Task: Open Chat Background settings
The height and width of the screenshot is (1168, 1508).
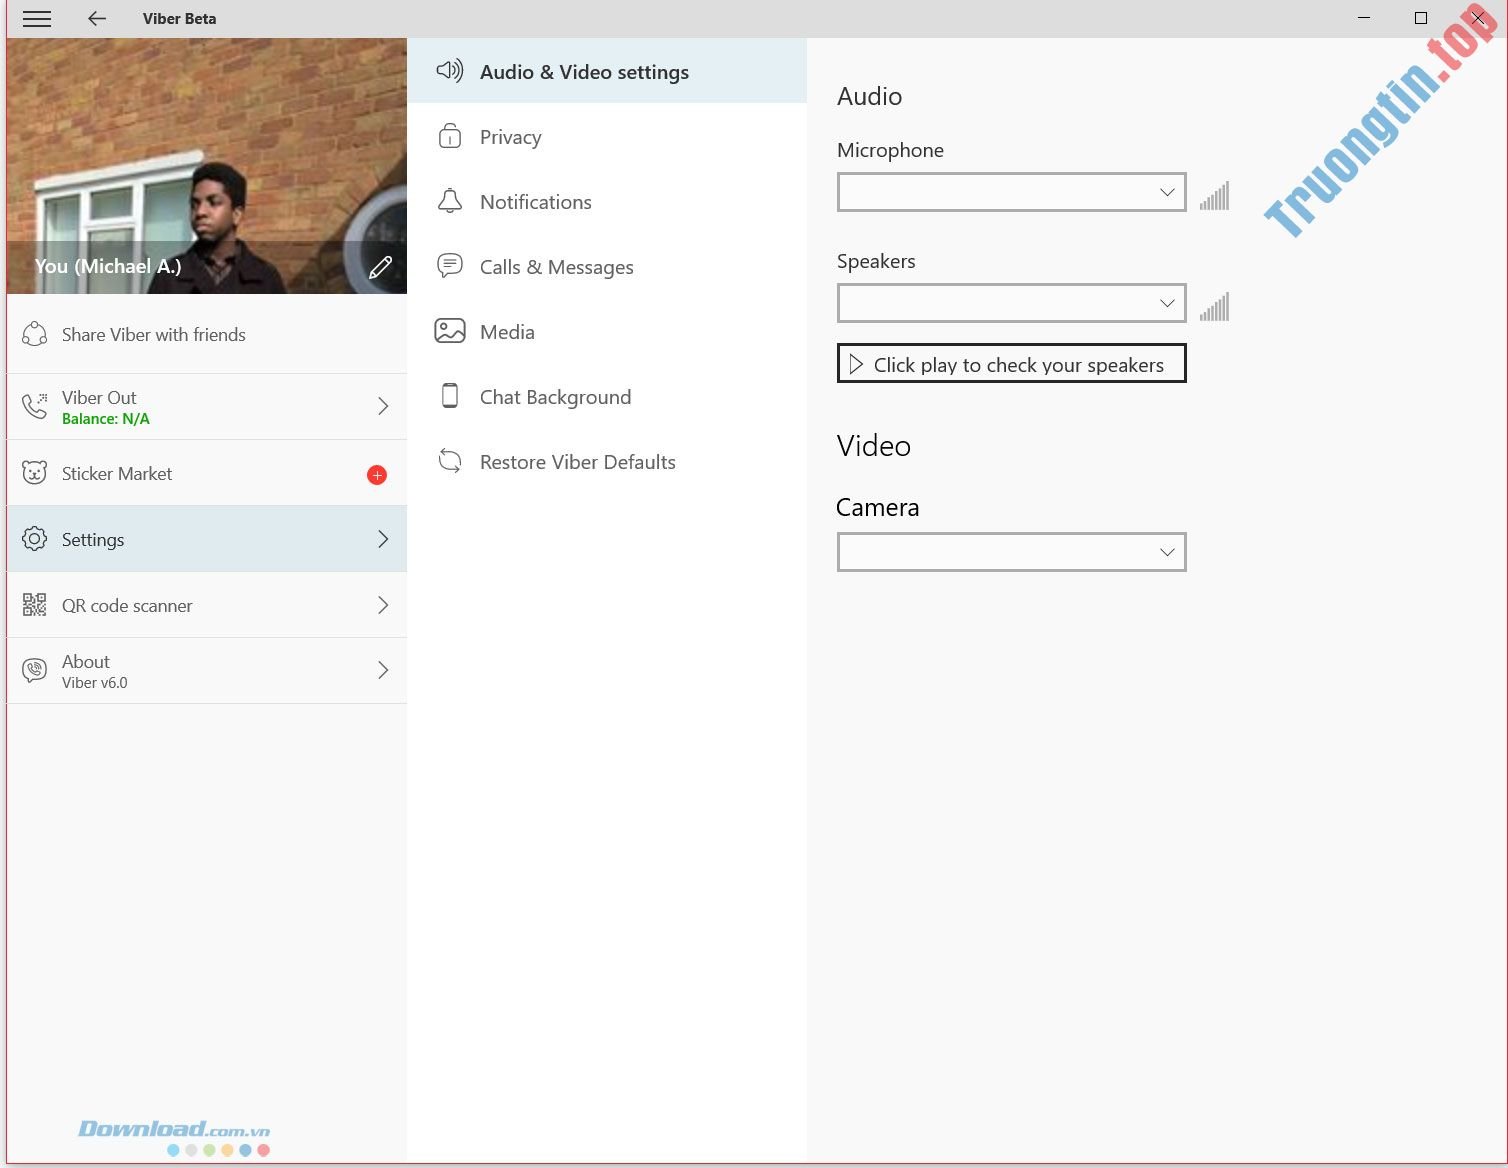Action: [x=607, y=396]
